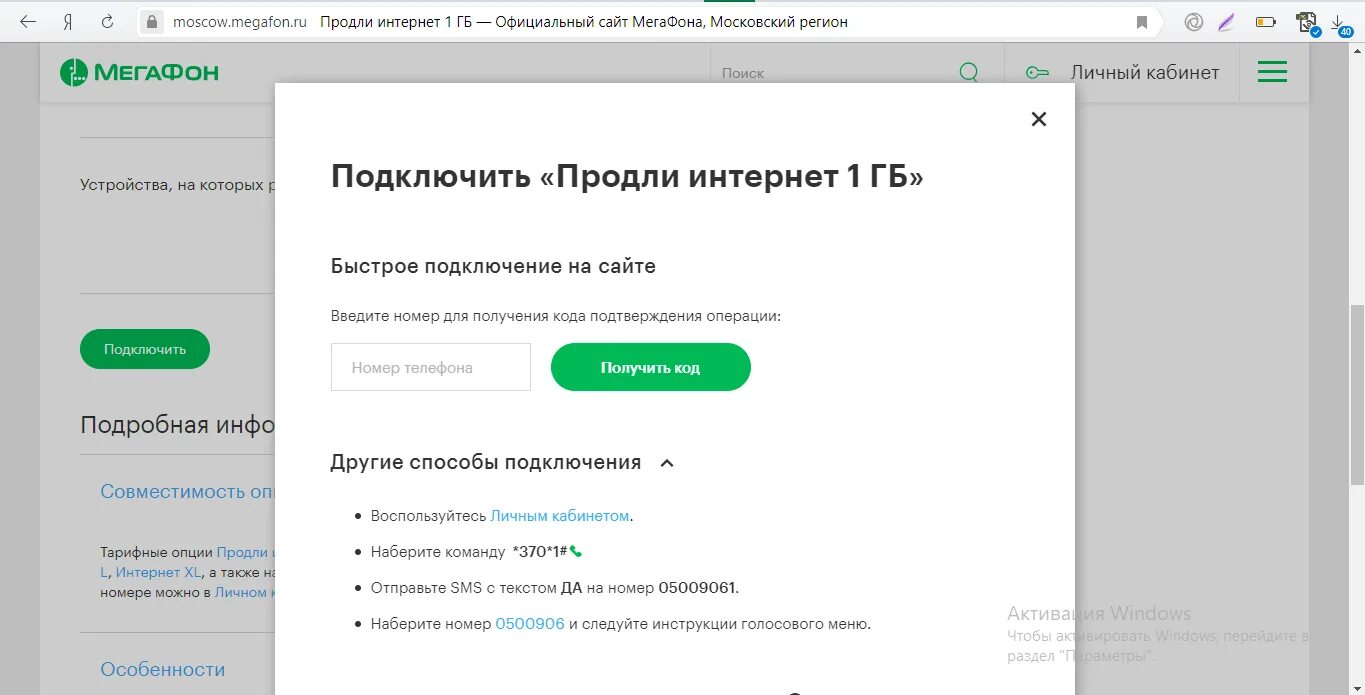Click the padlock site security icon

tap(152, 21)
